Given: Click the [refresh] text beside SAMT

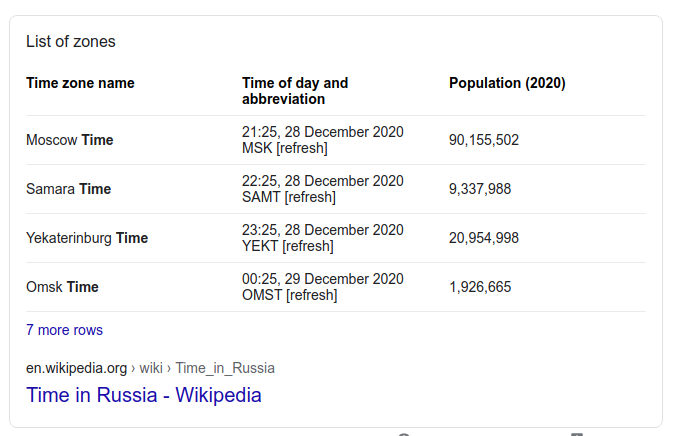Looking at the screenshot, I should click(x=310, y=197).
